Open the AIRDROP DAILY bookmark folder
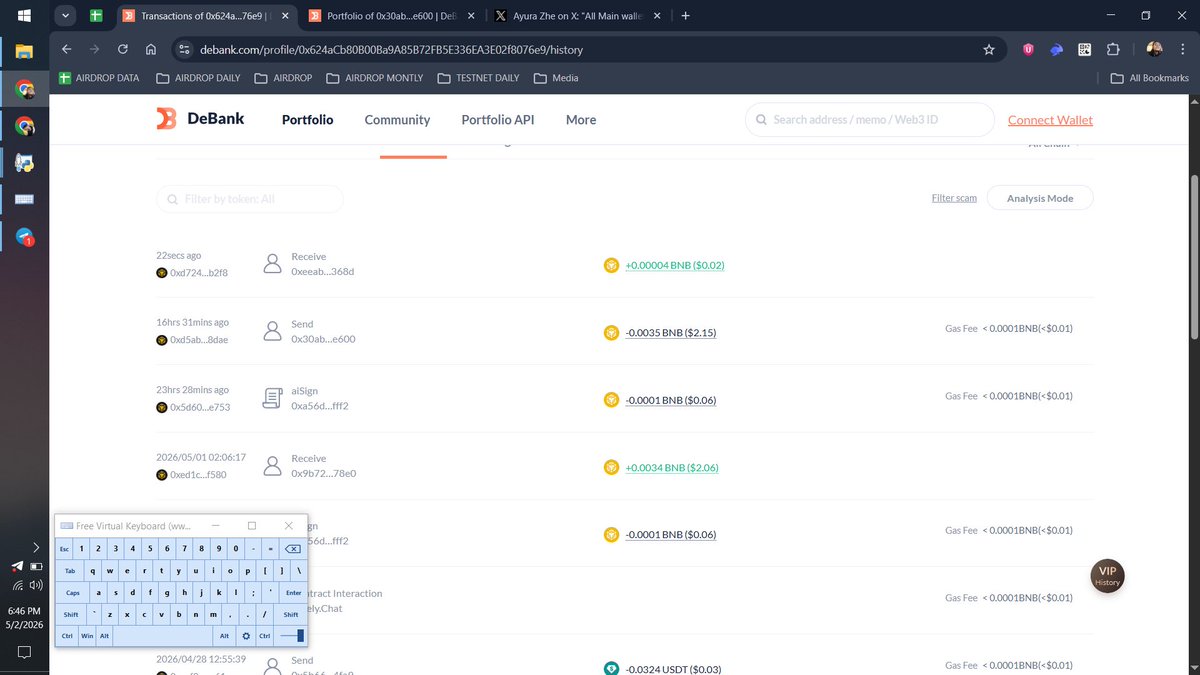This screenshot has height=675, width=1200. [199, 78]
